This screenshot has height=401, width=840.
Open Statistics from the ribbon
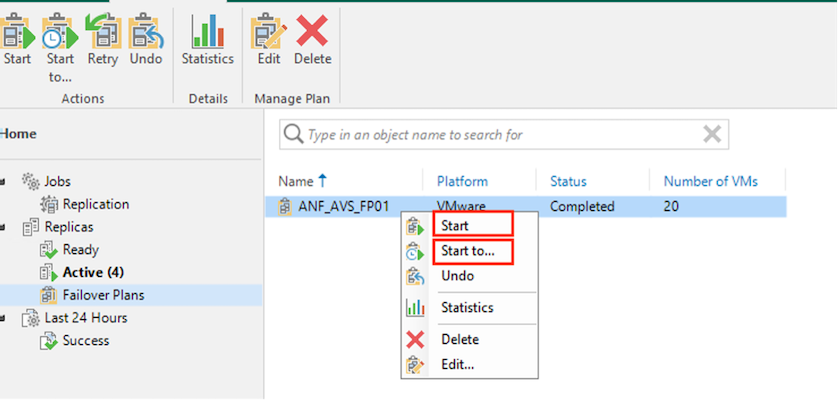pyautogui.click(x=208, y=32)
